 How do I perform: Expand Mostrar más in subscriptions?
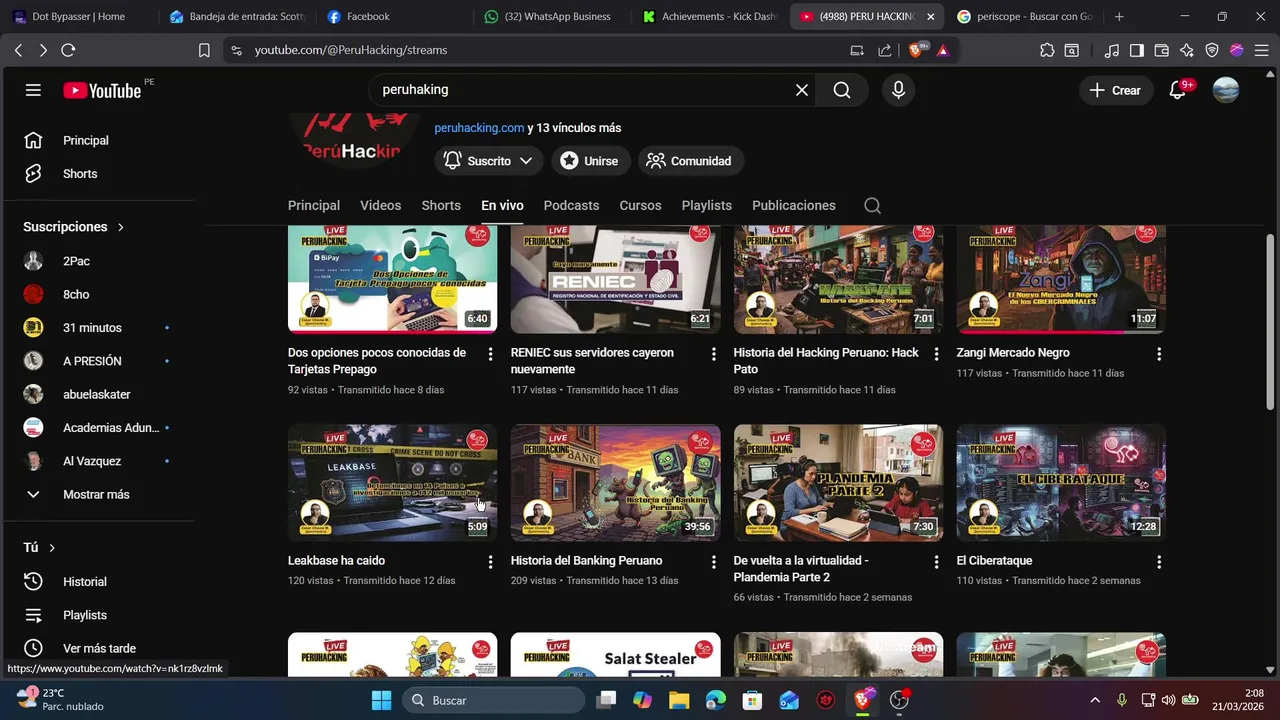tap(96, 494)
